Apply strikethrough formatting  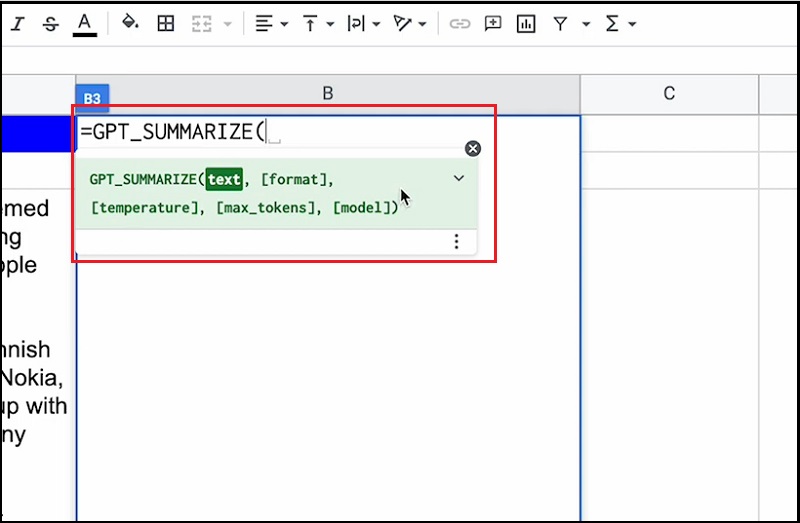coord(51,24)
